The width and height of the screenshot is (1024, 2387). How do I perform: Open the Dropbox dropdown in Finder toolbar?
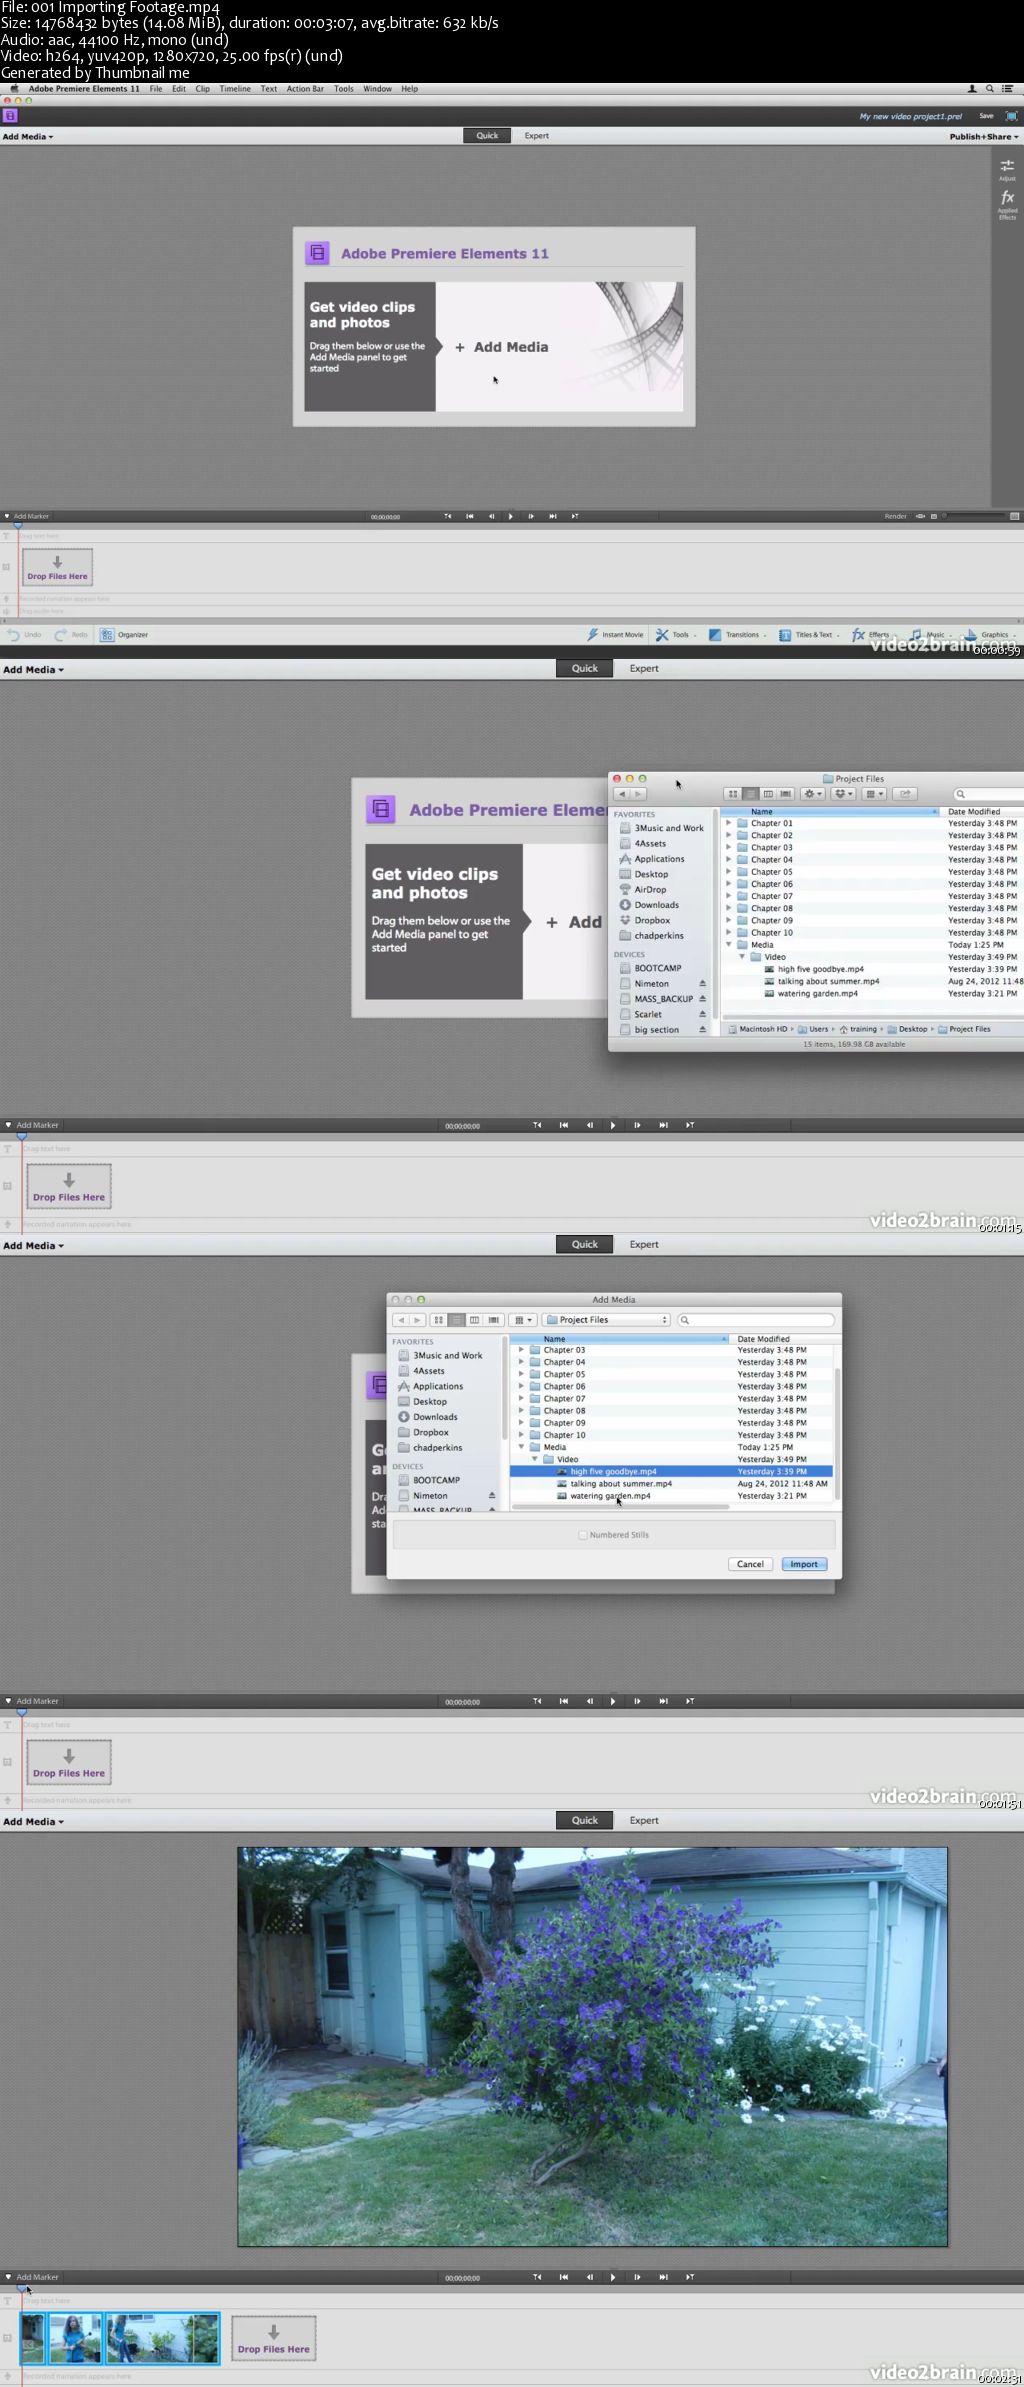[x=844, y=794]
